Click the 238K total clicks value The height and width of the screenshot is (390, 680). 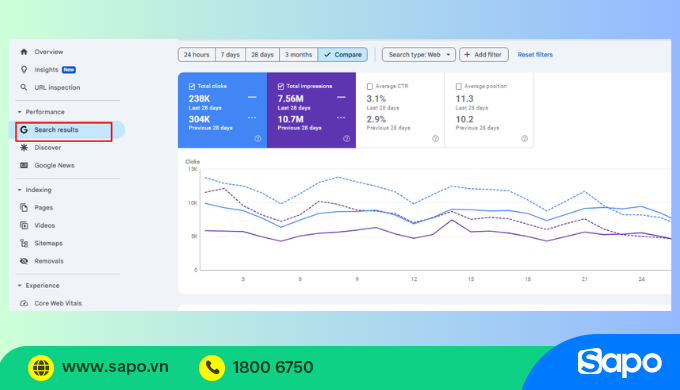(x=199, y=99)
